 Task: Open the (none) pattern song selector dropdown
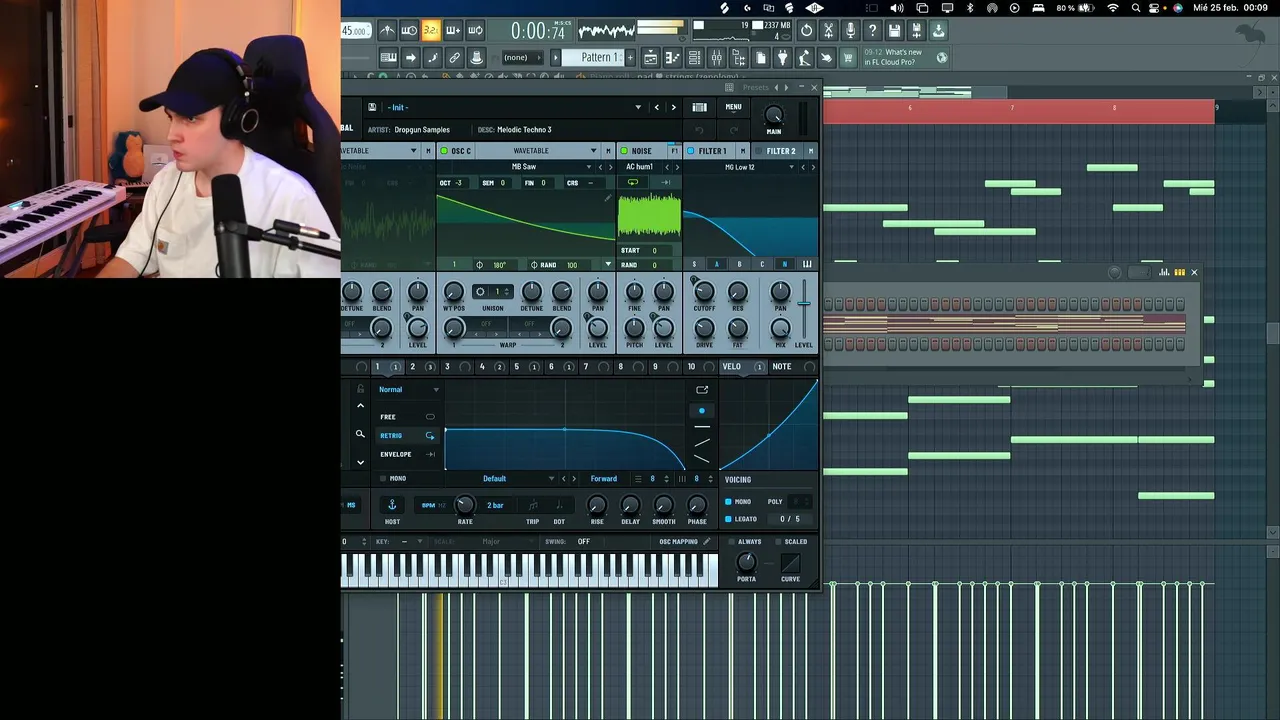coord(521,57)
